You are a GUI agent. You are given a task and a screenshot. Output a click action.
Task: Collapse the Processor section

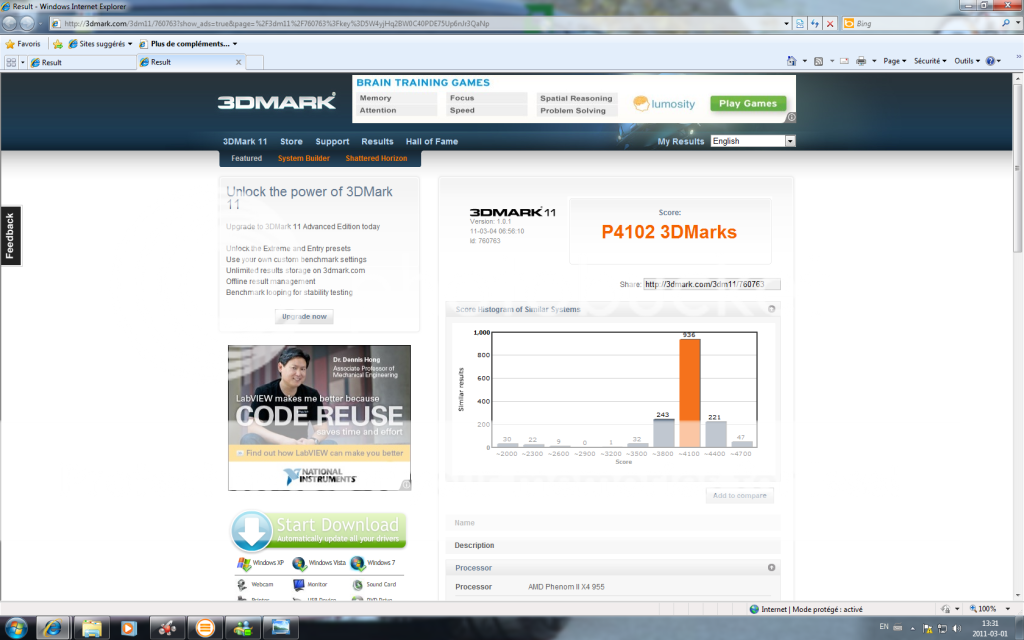point(771,568)
